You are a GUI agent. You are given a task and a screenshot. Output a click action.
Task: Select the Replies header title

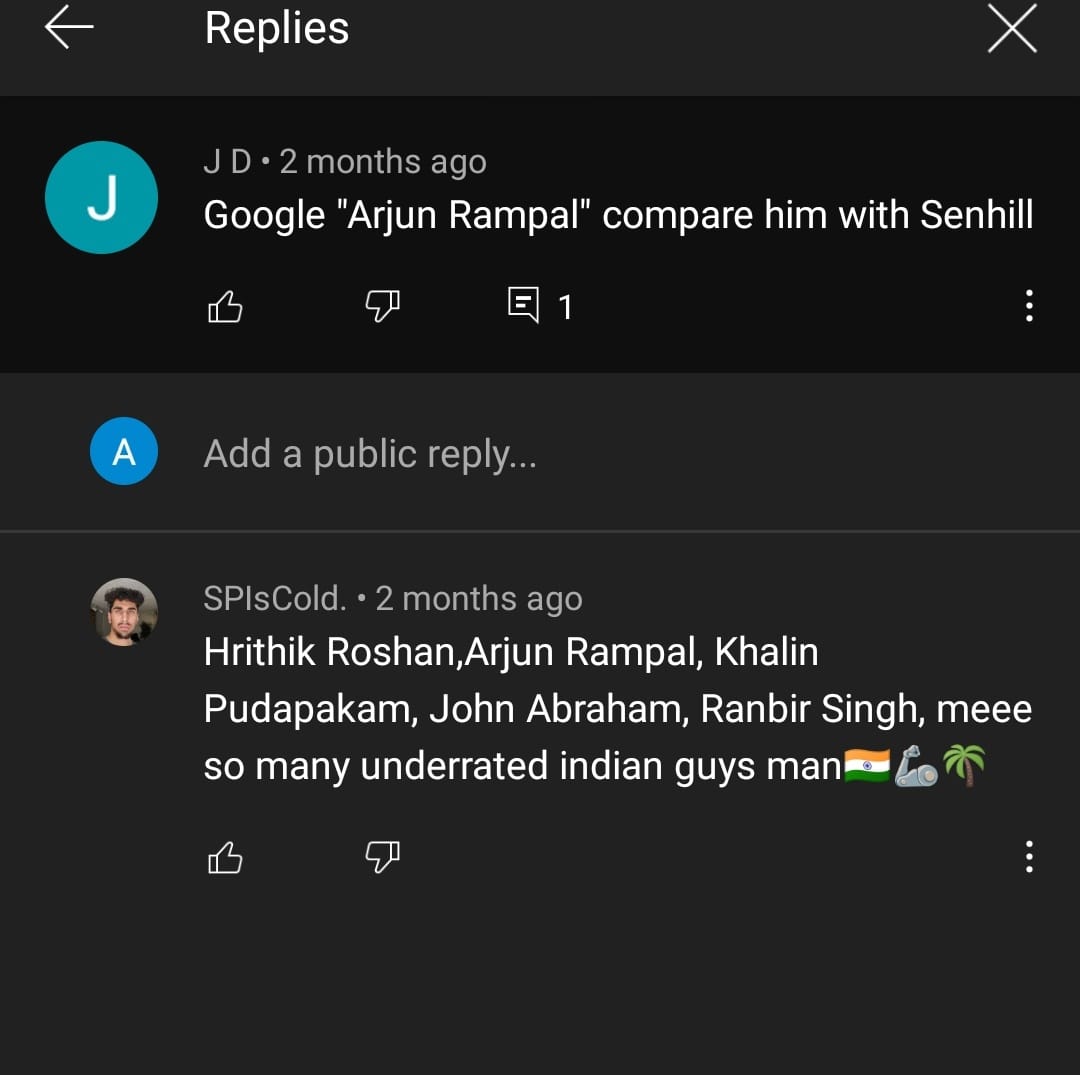click(276, 28)
